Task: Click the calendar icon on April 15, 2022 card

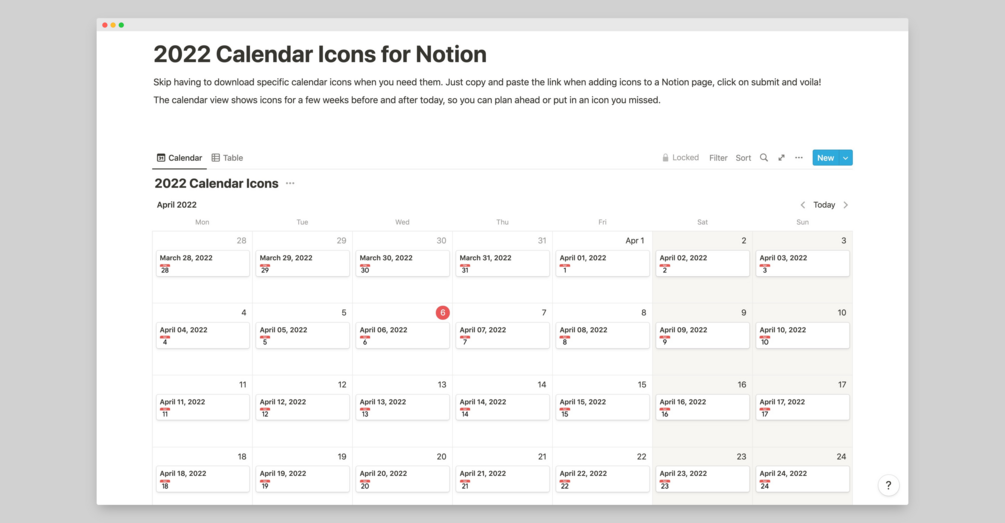Action: [x=565, y=413]
